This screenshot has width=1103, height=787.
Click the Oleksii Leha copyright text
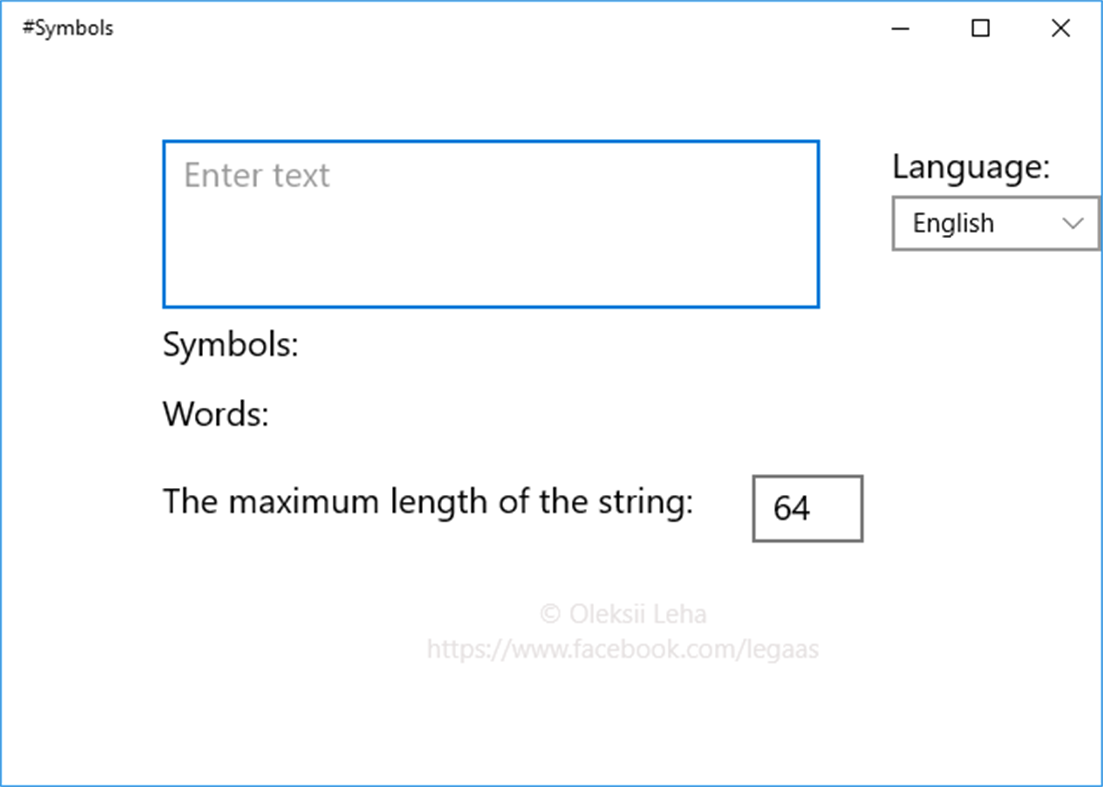(622, 614)
